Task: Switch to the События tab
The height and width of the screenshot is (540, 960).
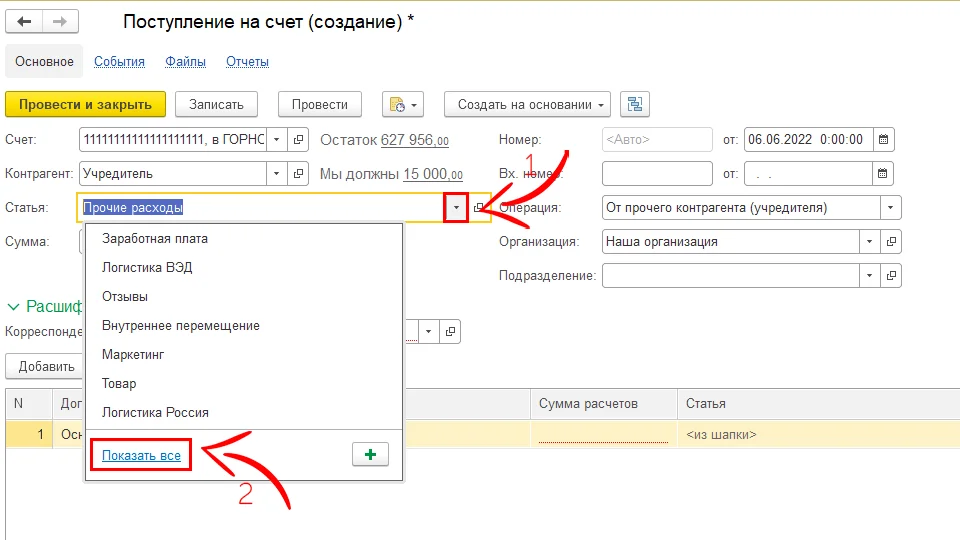Action: 119,61
